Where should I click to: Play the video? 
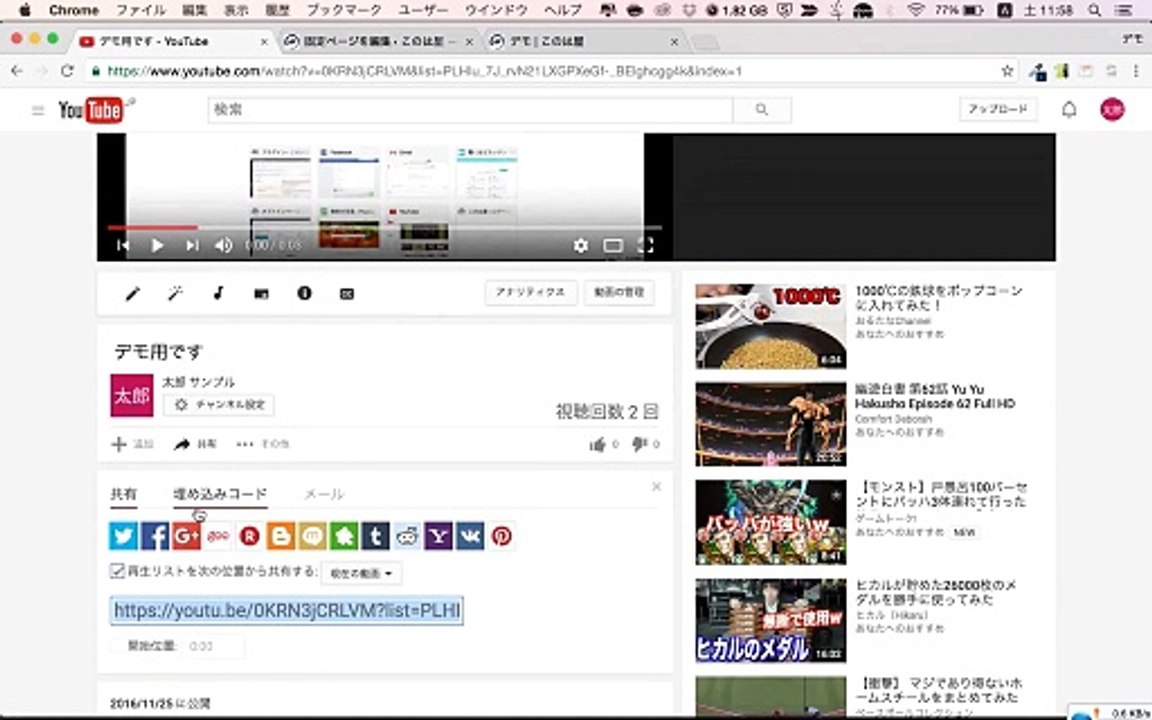click(157, 245)
